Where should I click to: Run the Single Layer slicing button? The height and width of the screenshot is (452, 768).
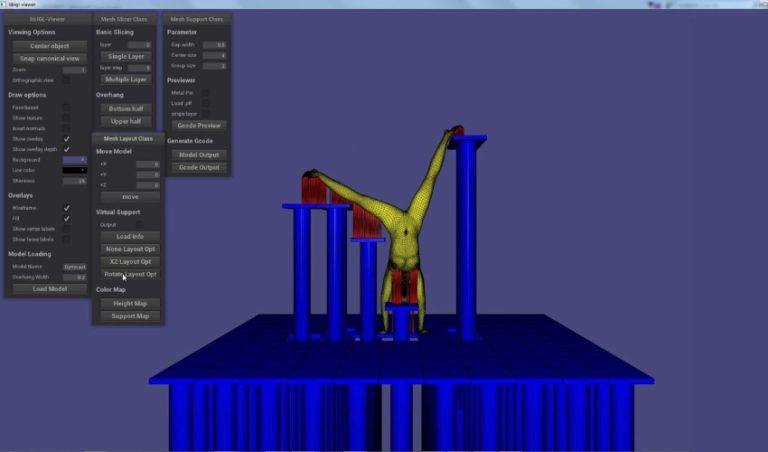pos(125,56)
